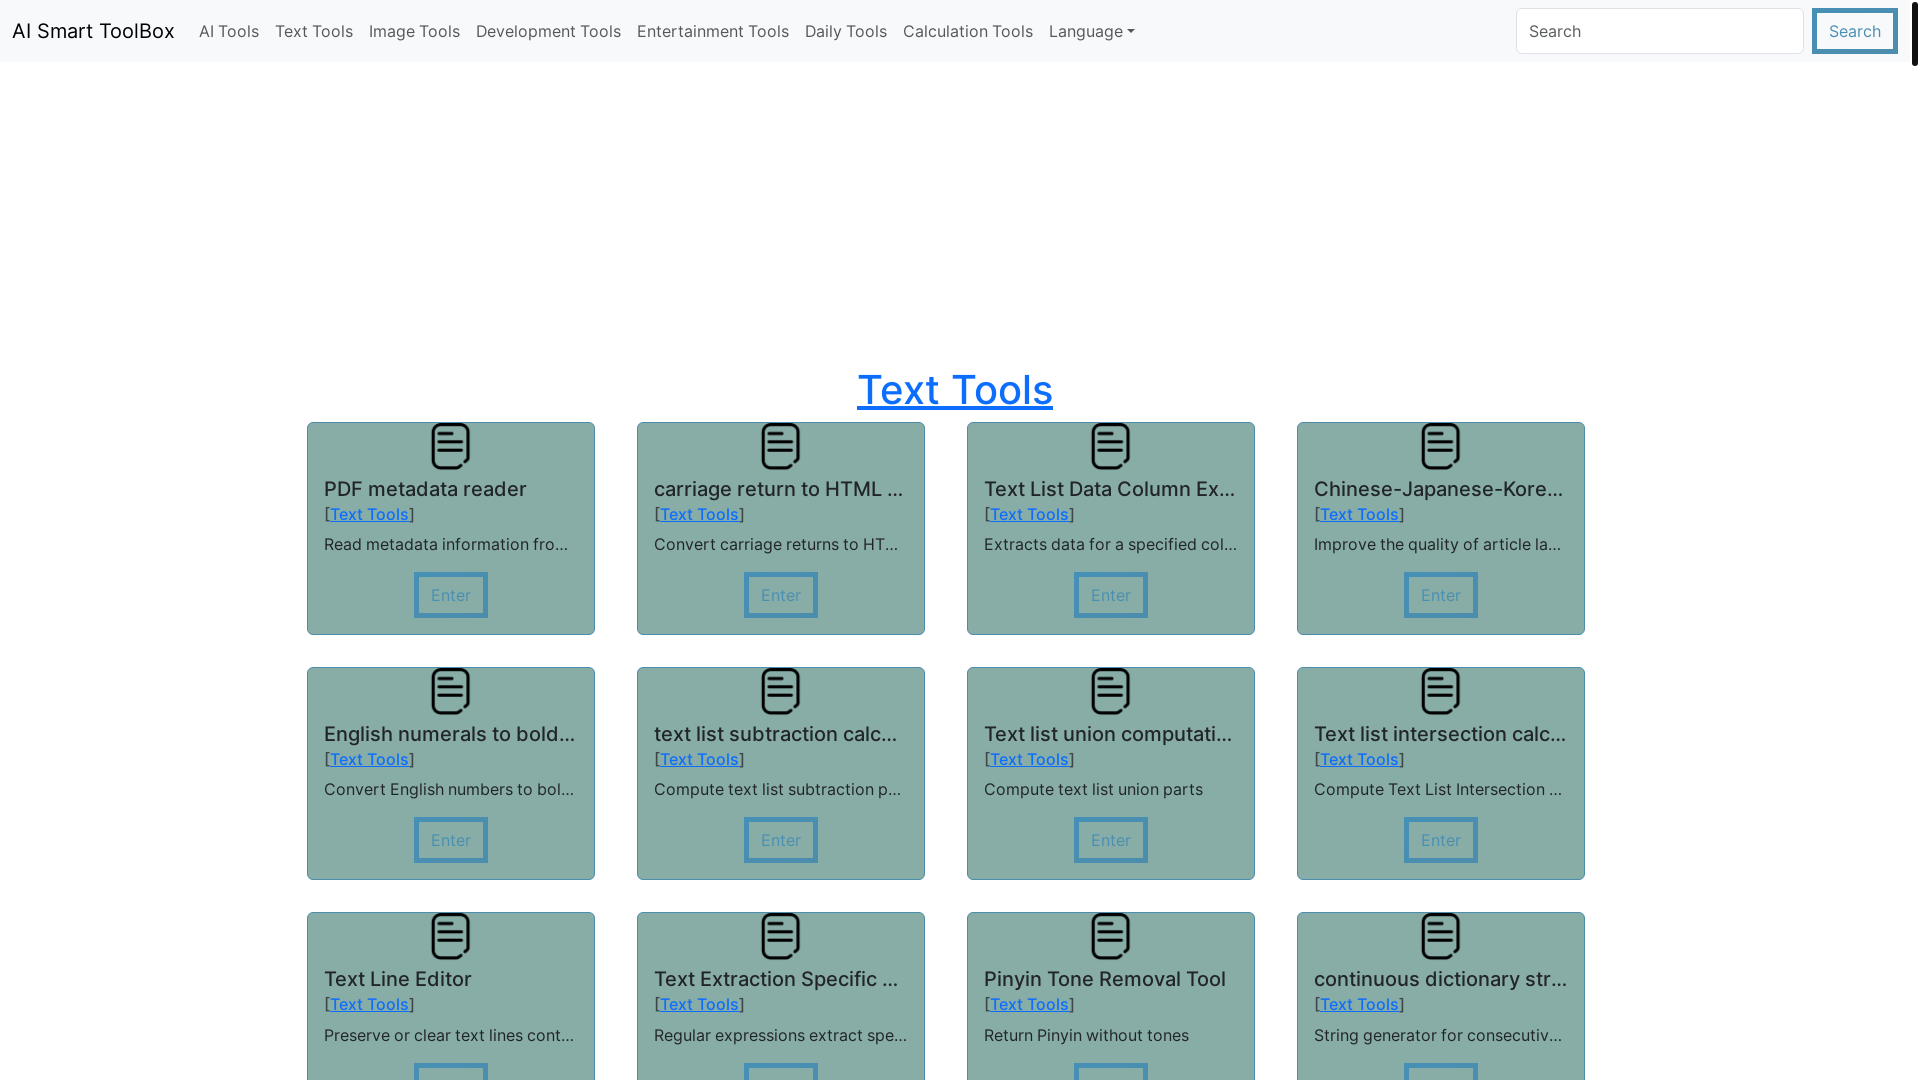
Task: Enter the carriage return to HTML tool
Action: [781, 595]
